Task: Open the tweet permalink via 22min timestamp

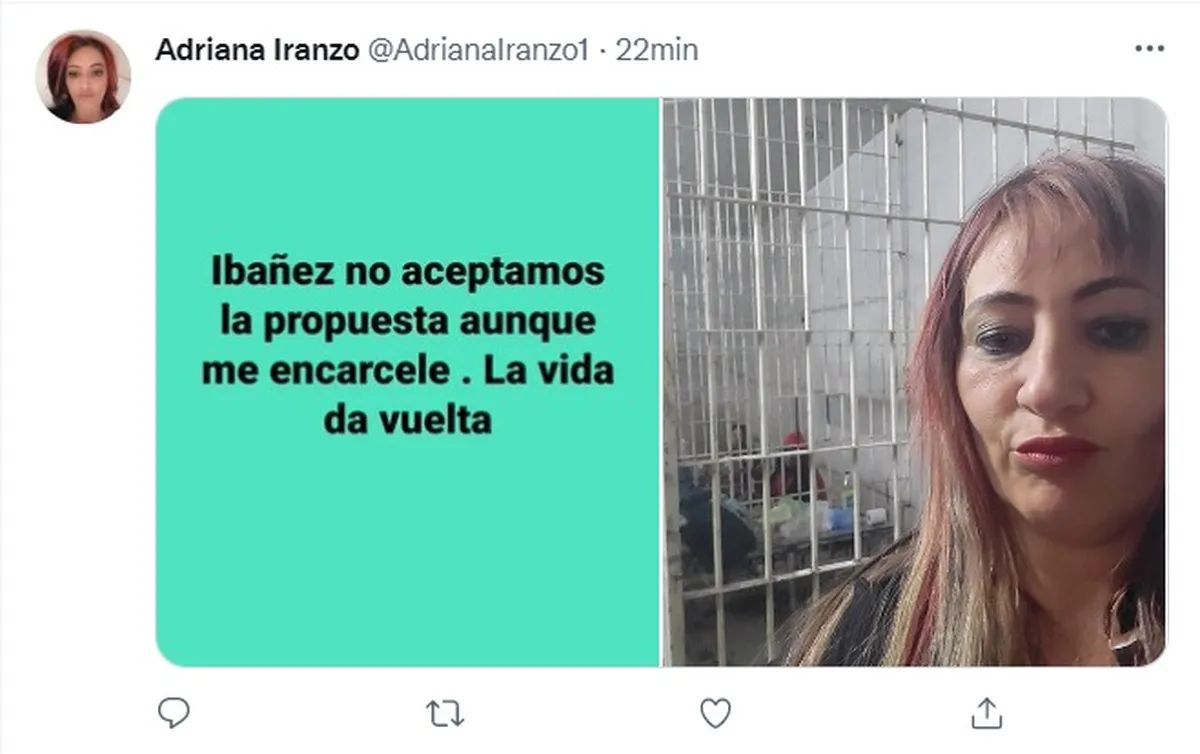Action: pyautogui.click(x=657, y=50)
